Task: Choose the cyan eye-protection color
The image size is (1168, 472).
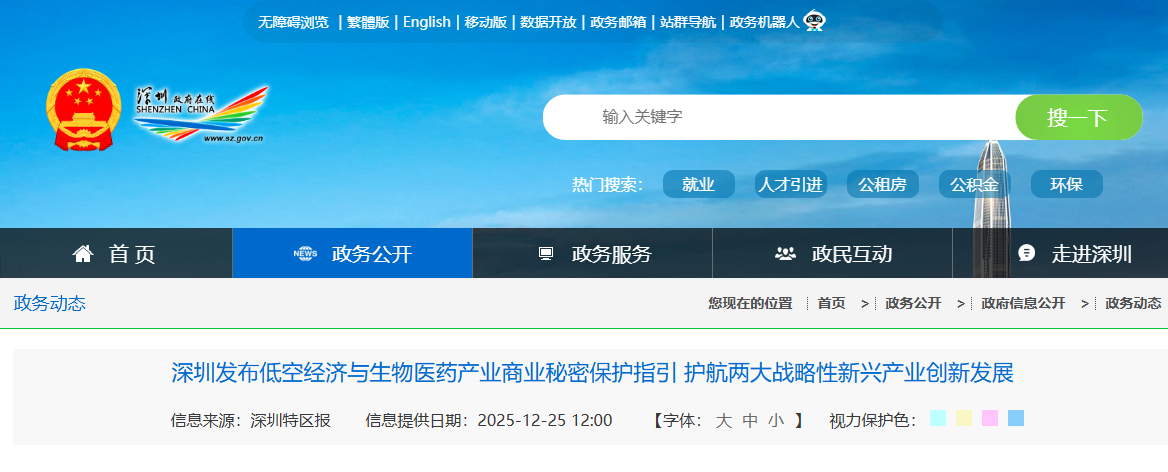Action: [x=938, y=418]
